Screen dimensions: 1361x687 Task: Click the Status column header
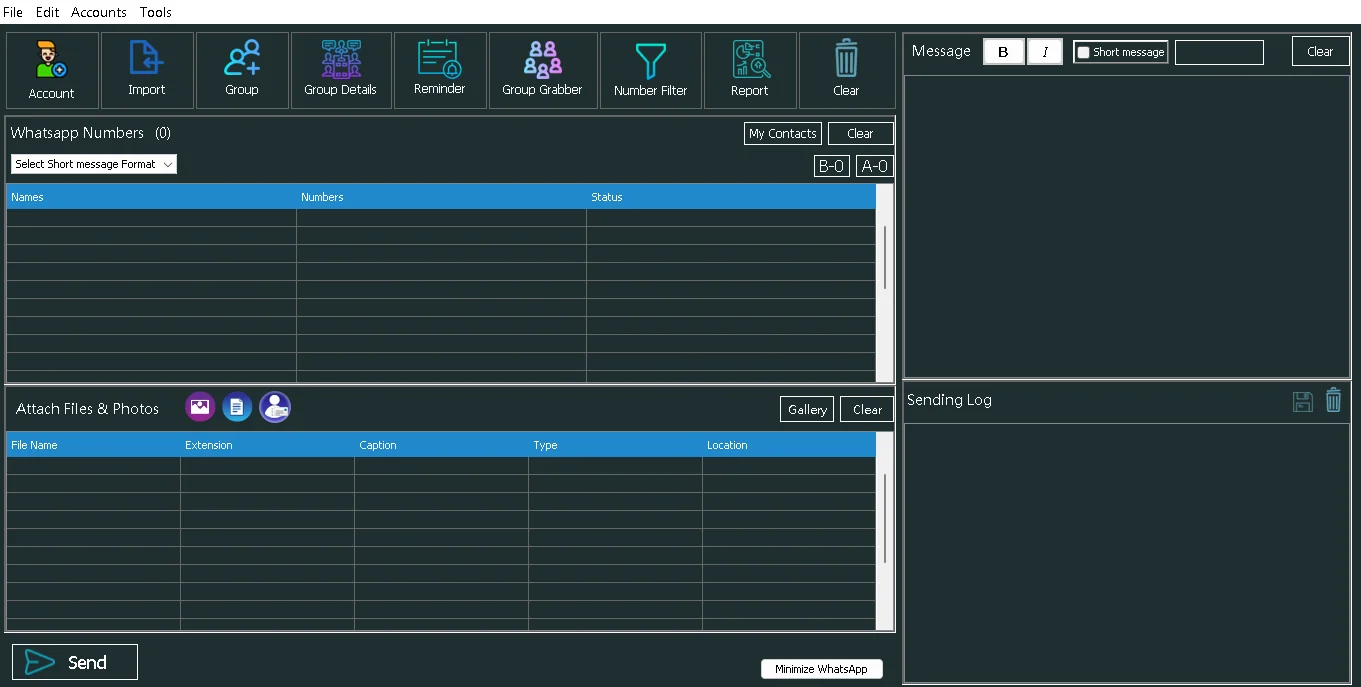(x=731, y=197)
